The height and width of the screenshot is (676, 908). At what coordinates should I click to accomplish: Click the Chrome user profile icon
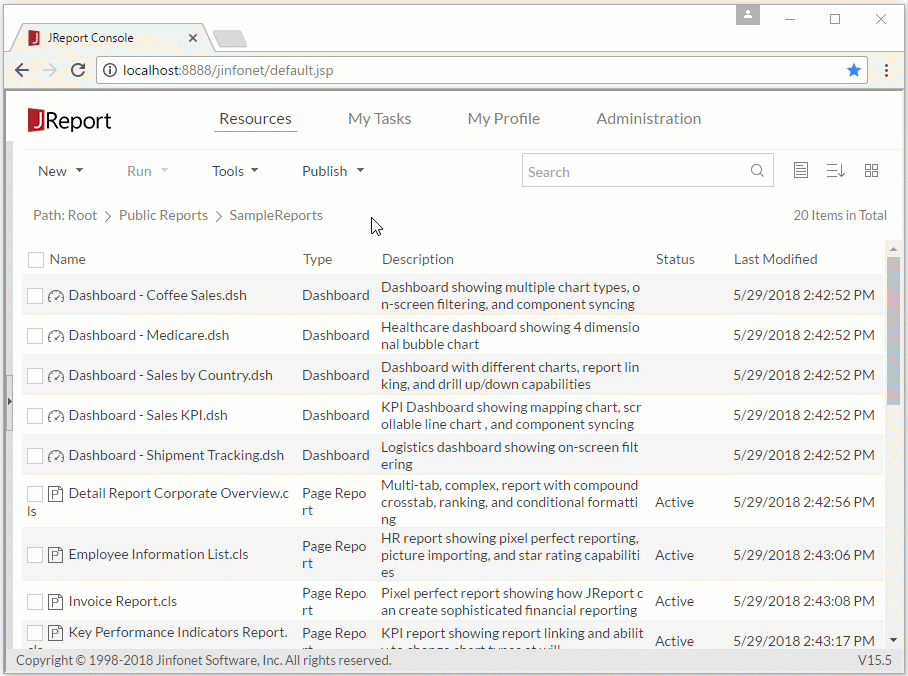(748, 16)
